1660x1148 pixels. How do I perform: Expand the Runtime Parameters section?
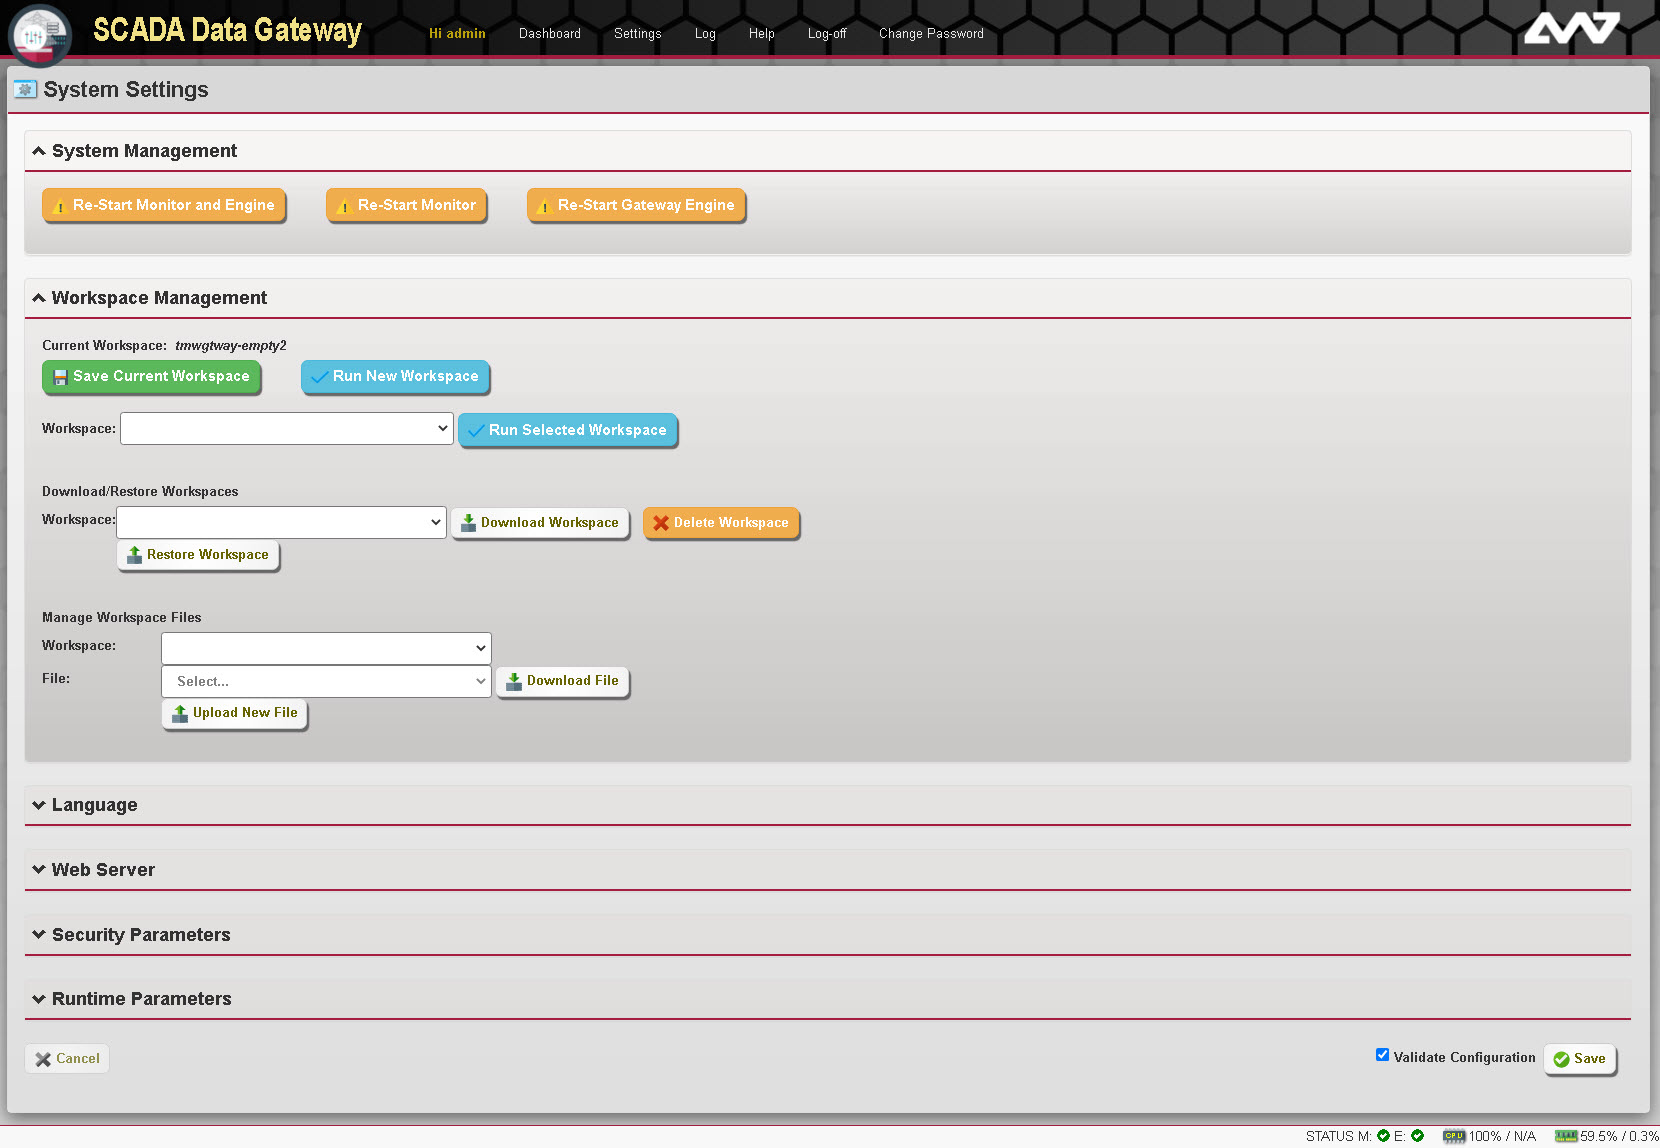39,999
